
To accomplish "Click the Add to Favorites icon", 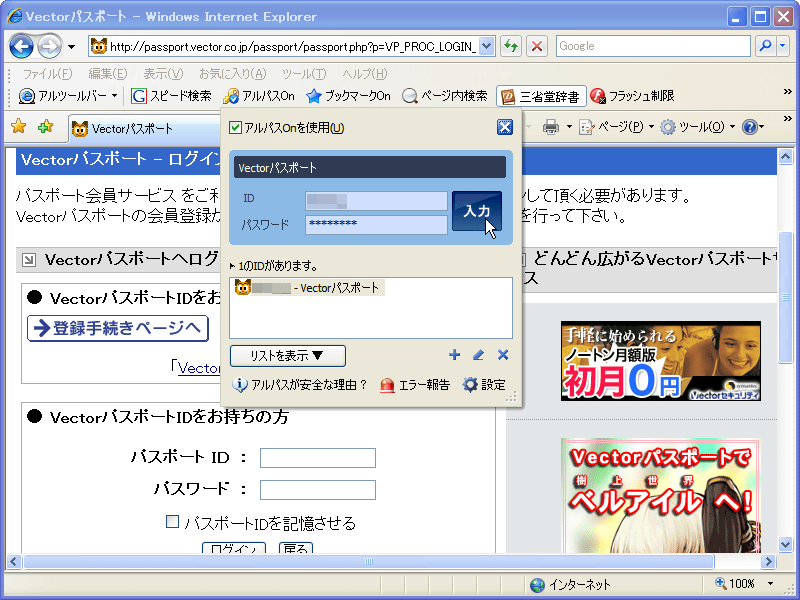I will point(45,126).
